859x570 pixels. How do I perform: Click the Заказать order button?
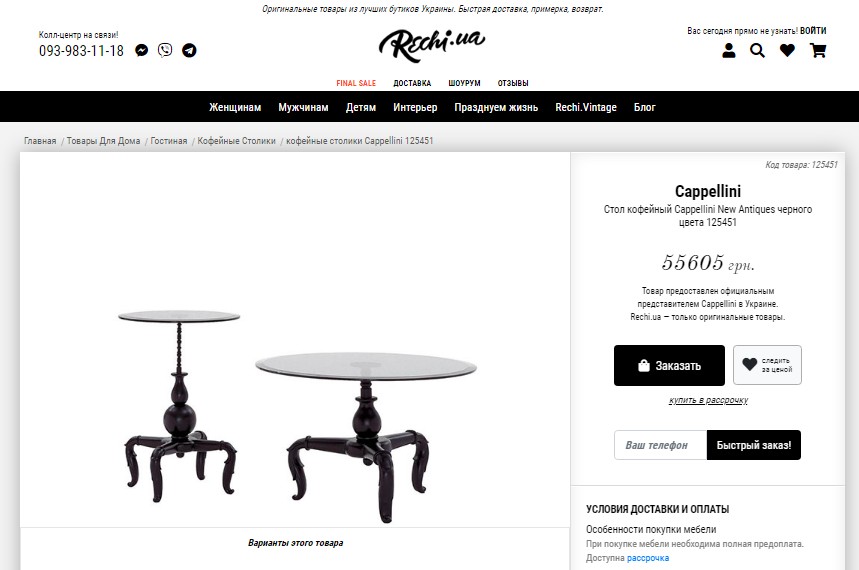pyautogui.click(x=669, y=365)
